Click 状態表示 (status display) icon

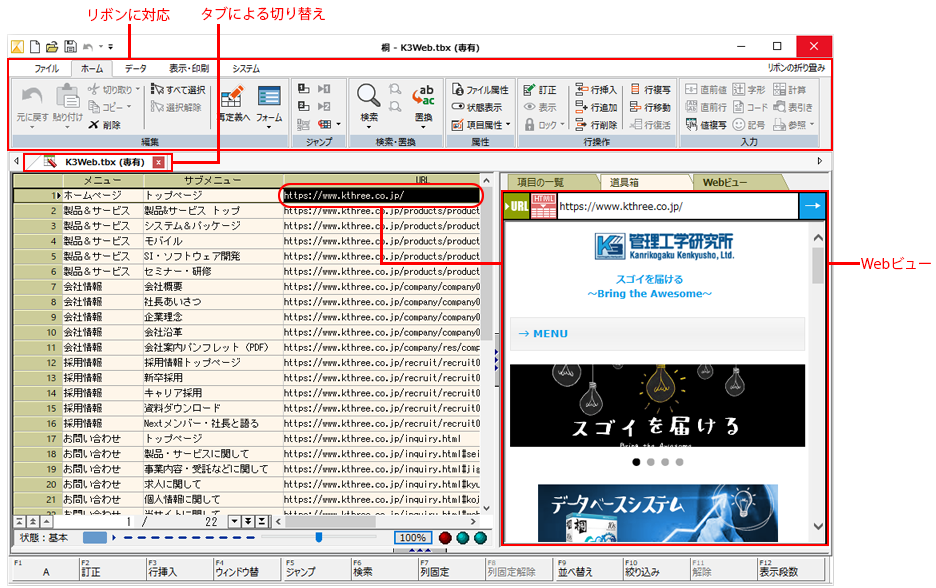tap(458, 107)
